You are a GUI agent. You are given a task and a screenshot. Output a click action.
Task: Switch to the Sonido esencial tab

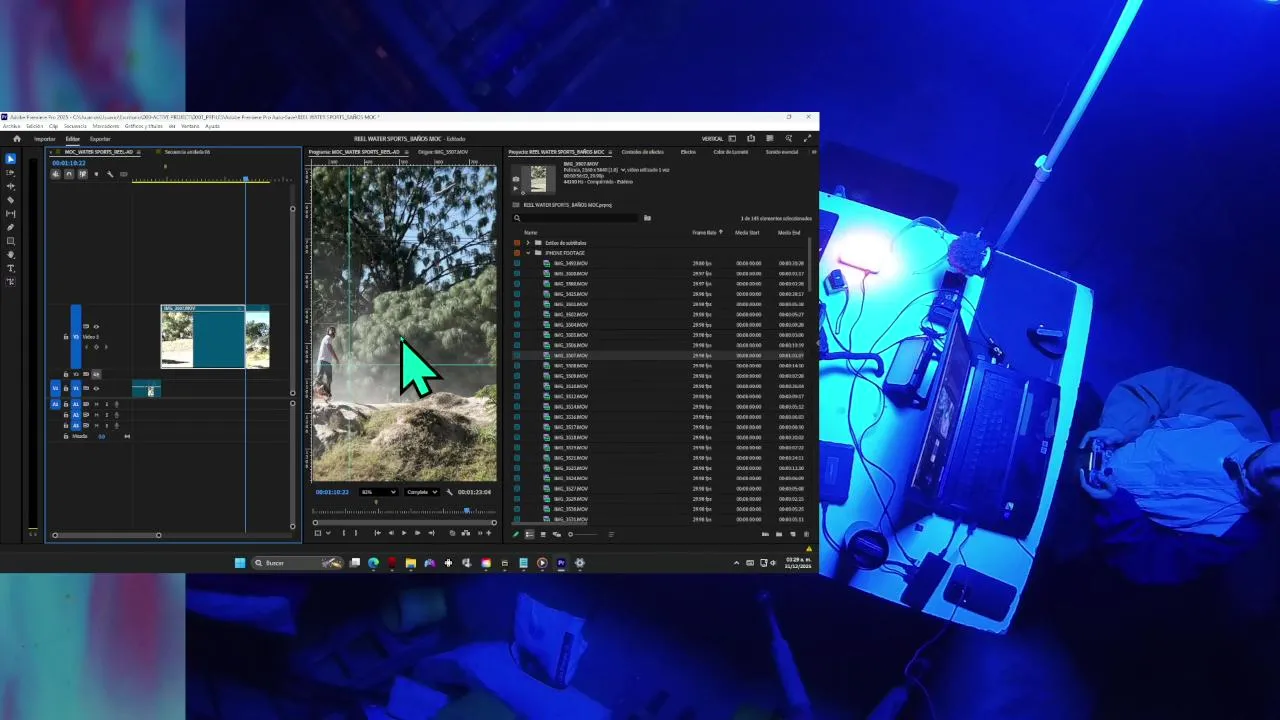point(782,152)
